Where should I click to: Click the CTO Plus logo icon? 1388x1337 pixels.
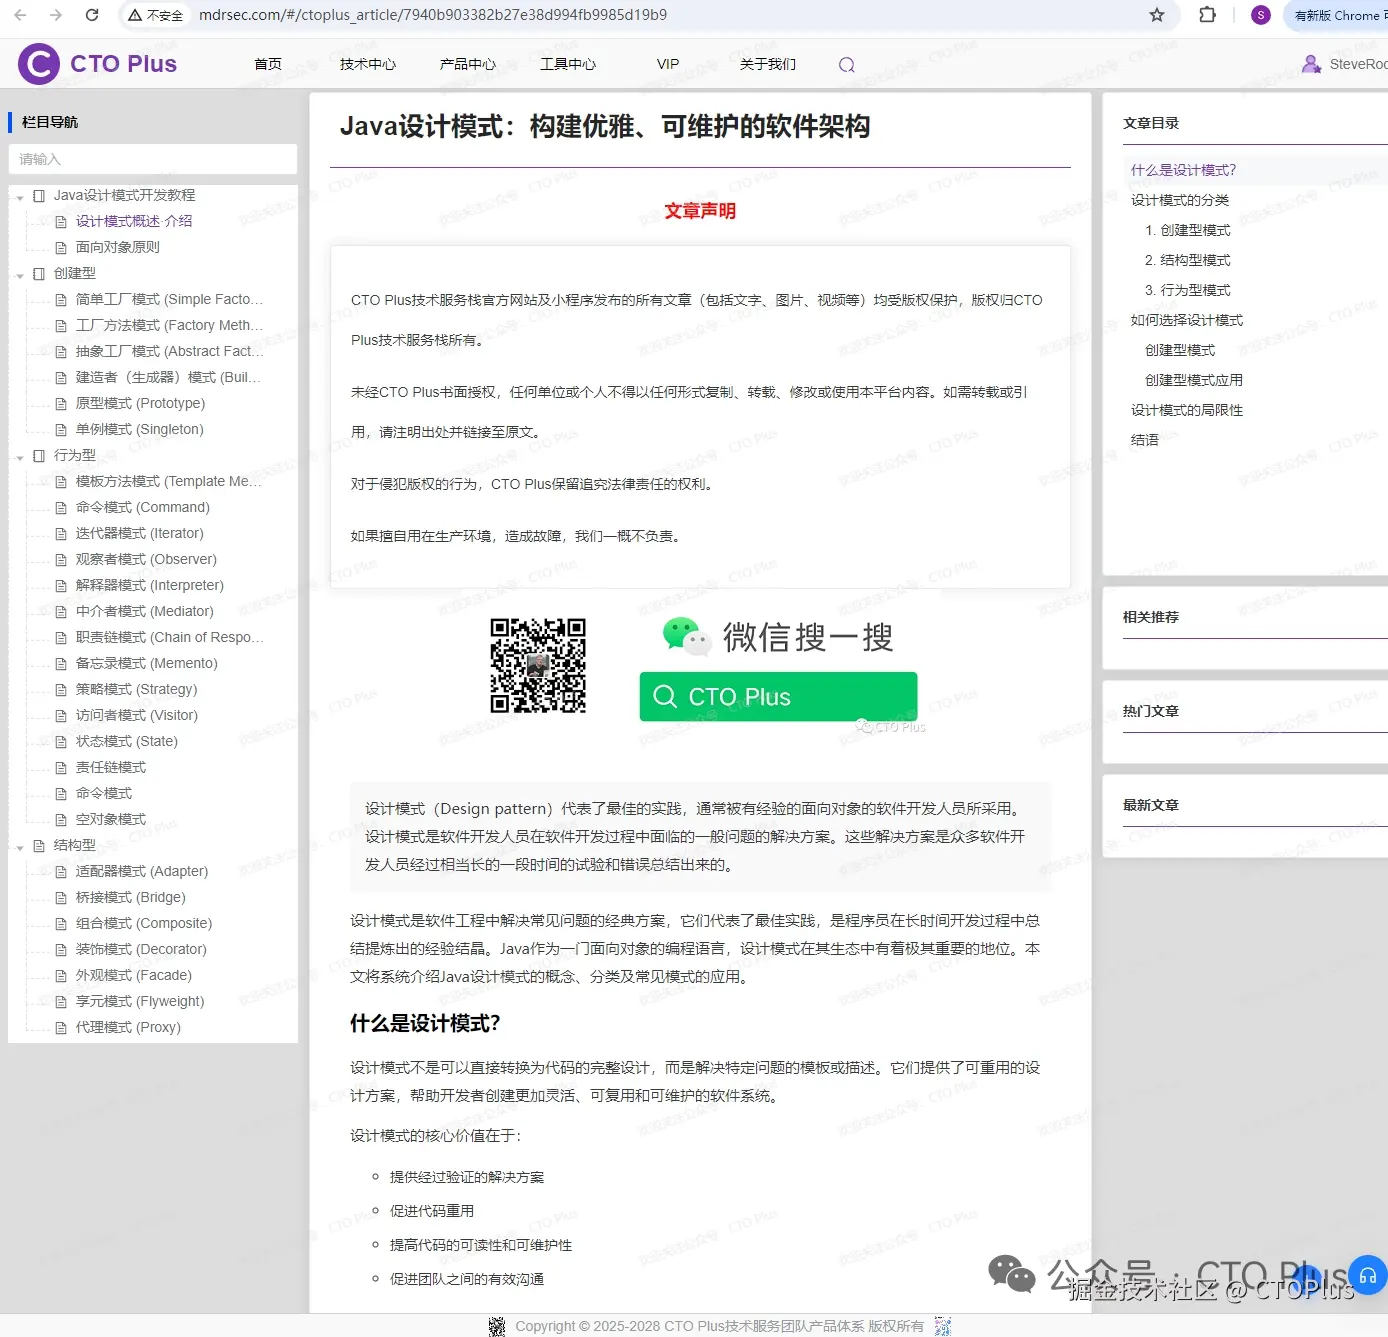(x=37, y=63)
